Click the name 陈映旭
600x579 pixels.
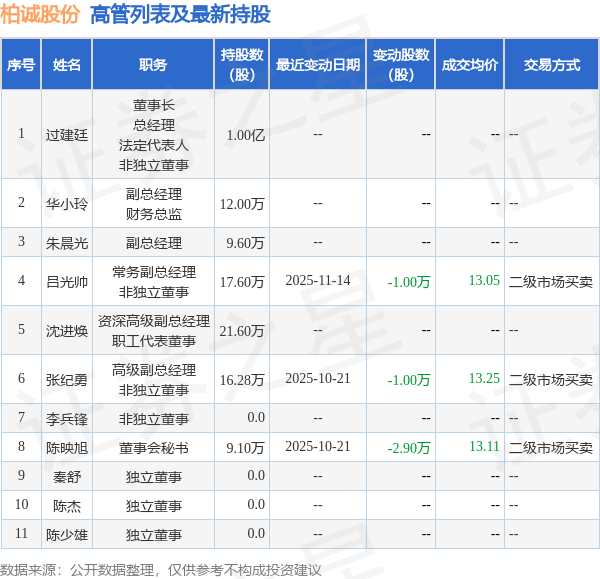coord(67,448)
